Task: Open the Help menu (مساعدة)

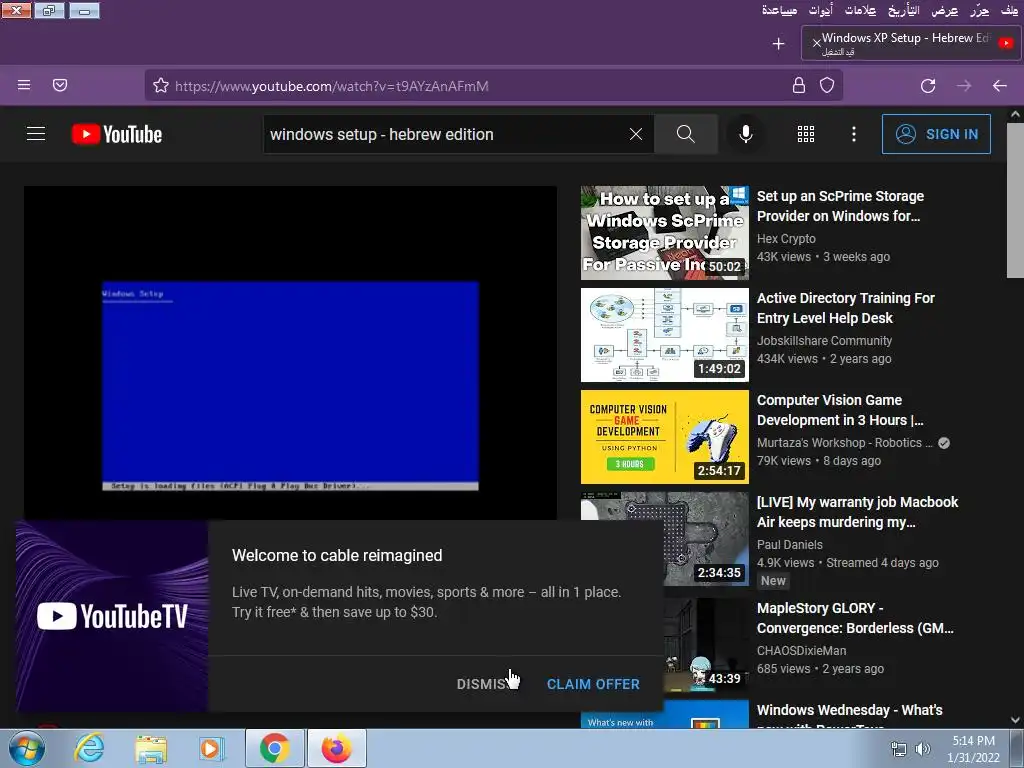Action: [779, 10]
